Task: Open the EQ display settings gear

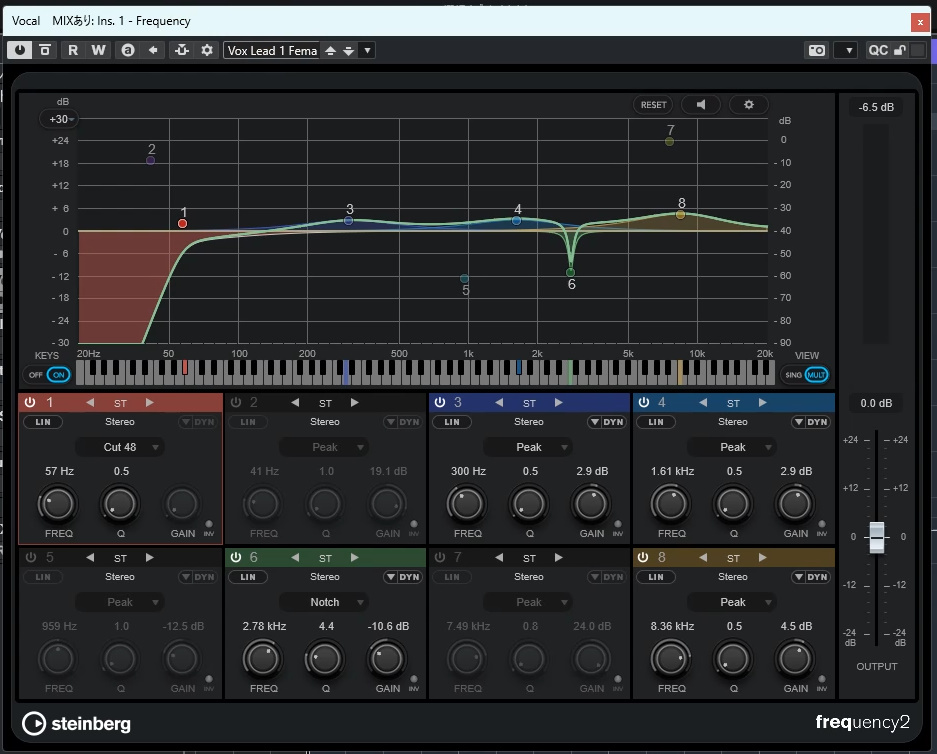Action: 748,104
